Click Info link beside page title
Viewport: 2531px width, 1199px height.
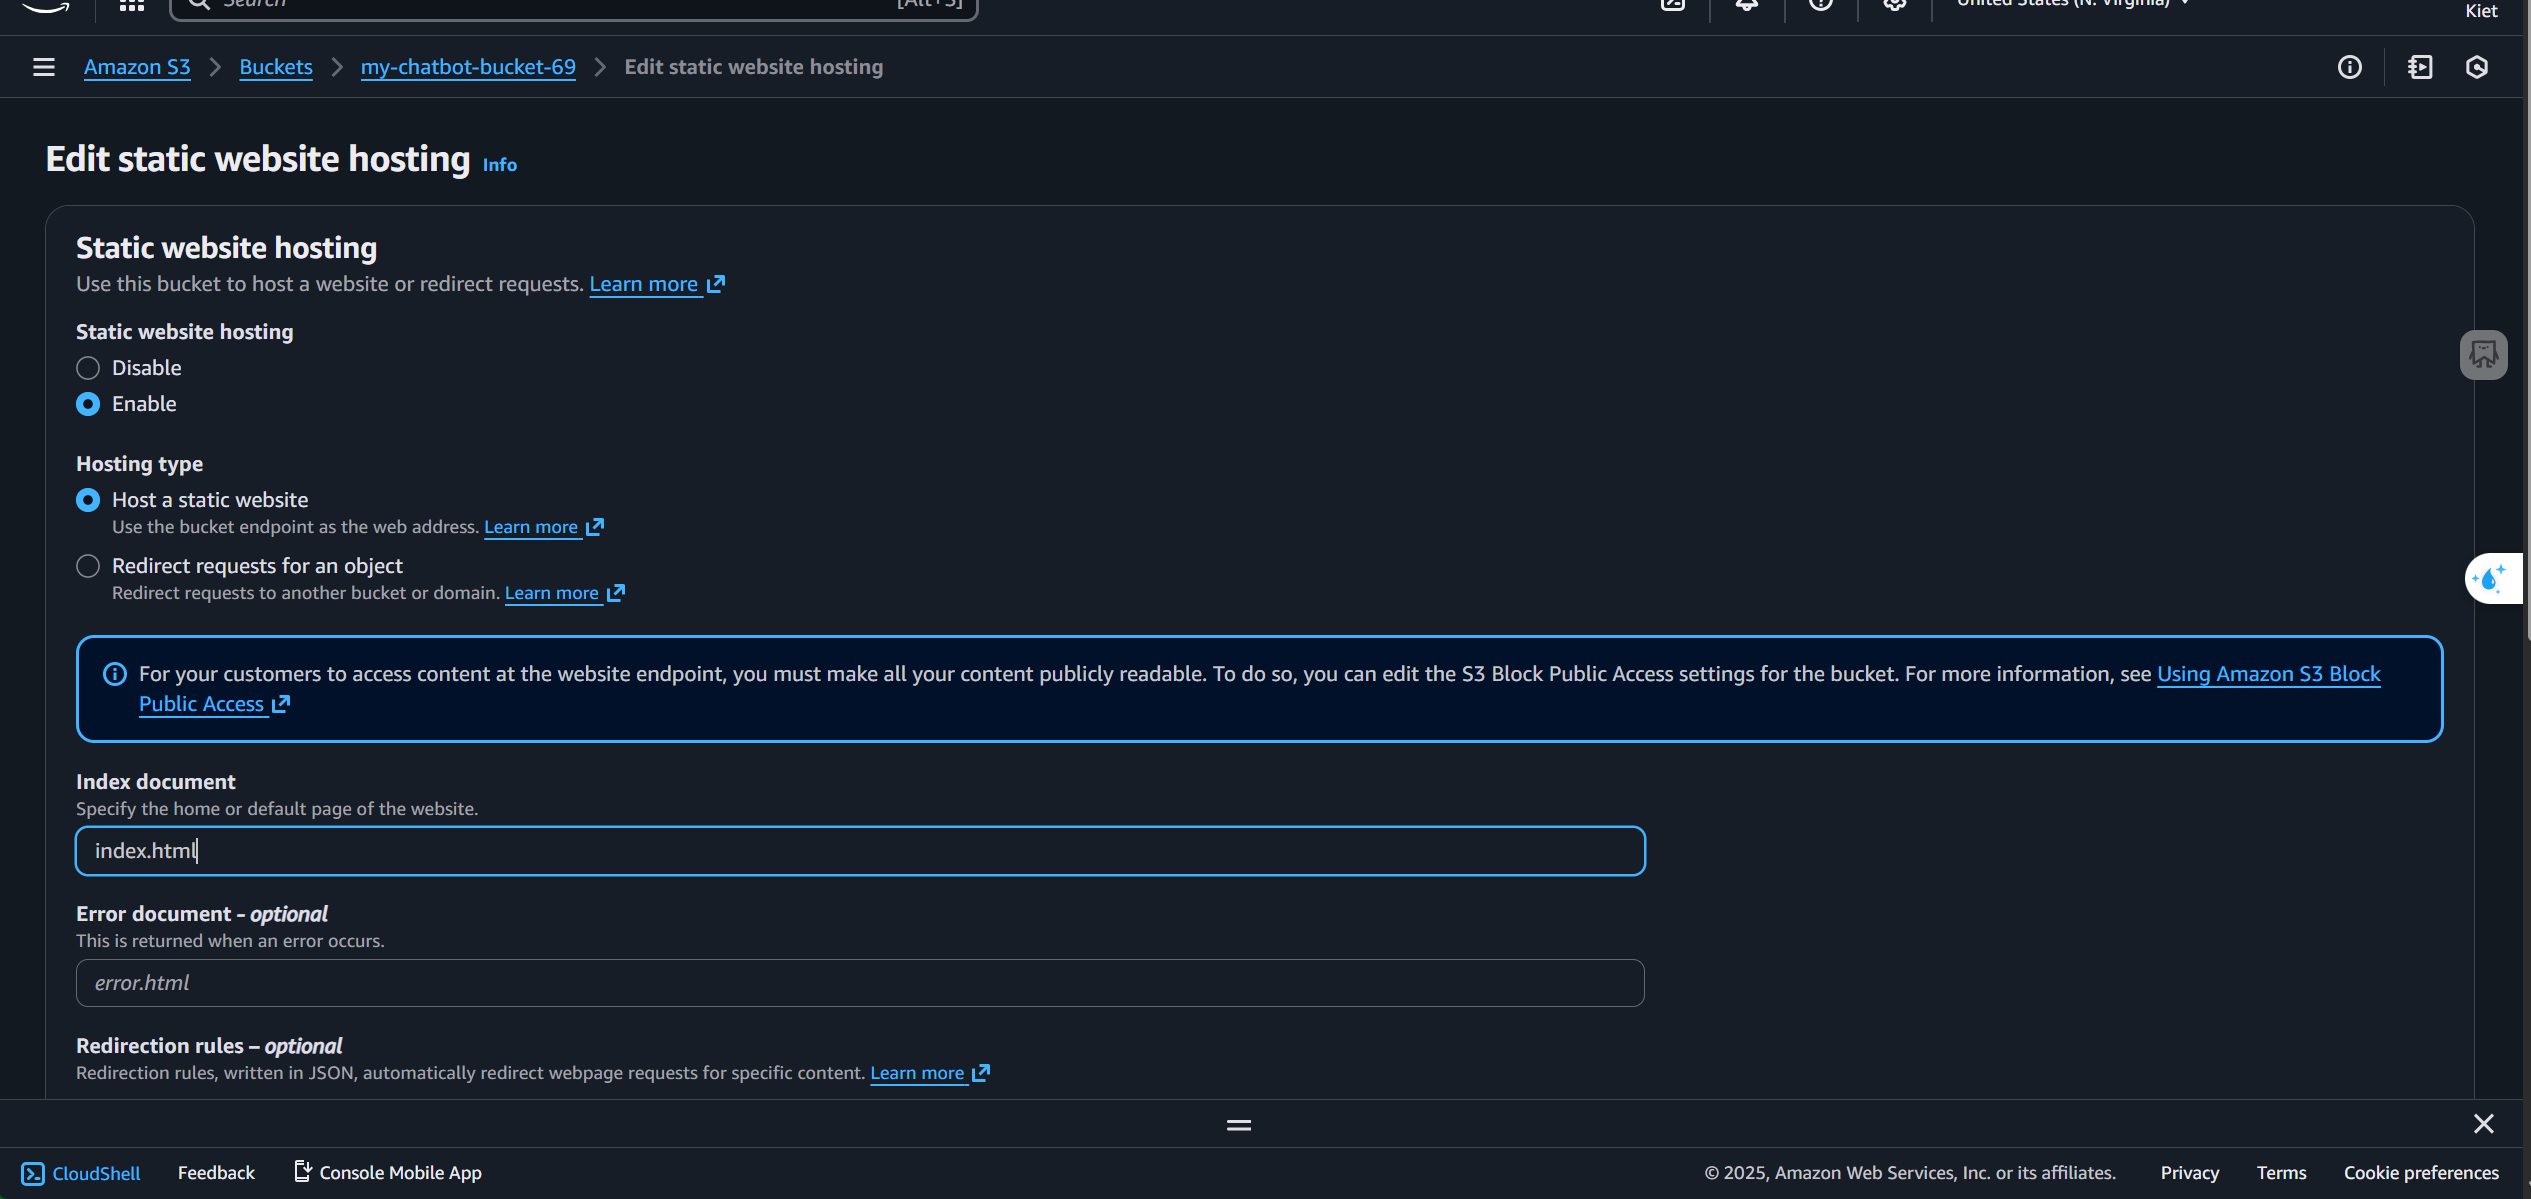[x=499, y=165]
